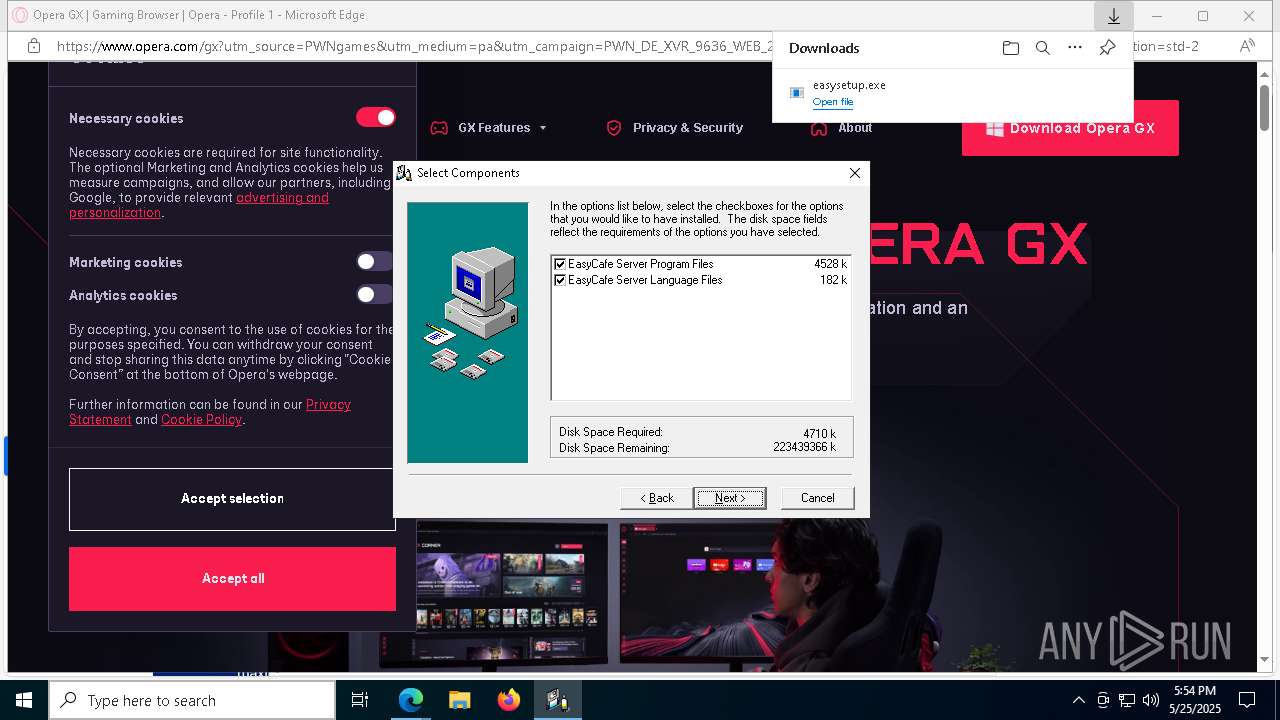This screenshot has height=720, width=1280.
Task: Click the Next button in Select Components
Action: click(729, 498)
